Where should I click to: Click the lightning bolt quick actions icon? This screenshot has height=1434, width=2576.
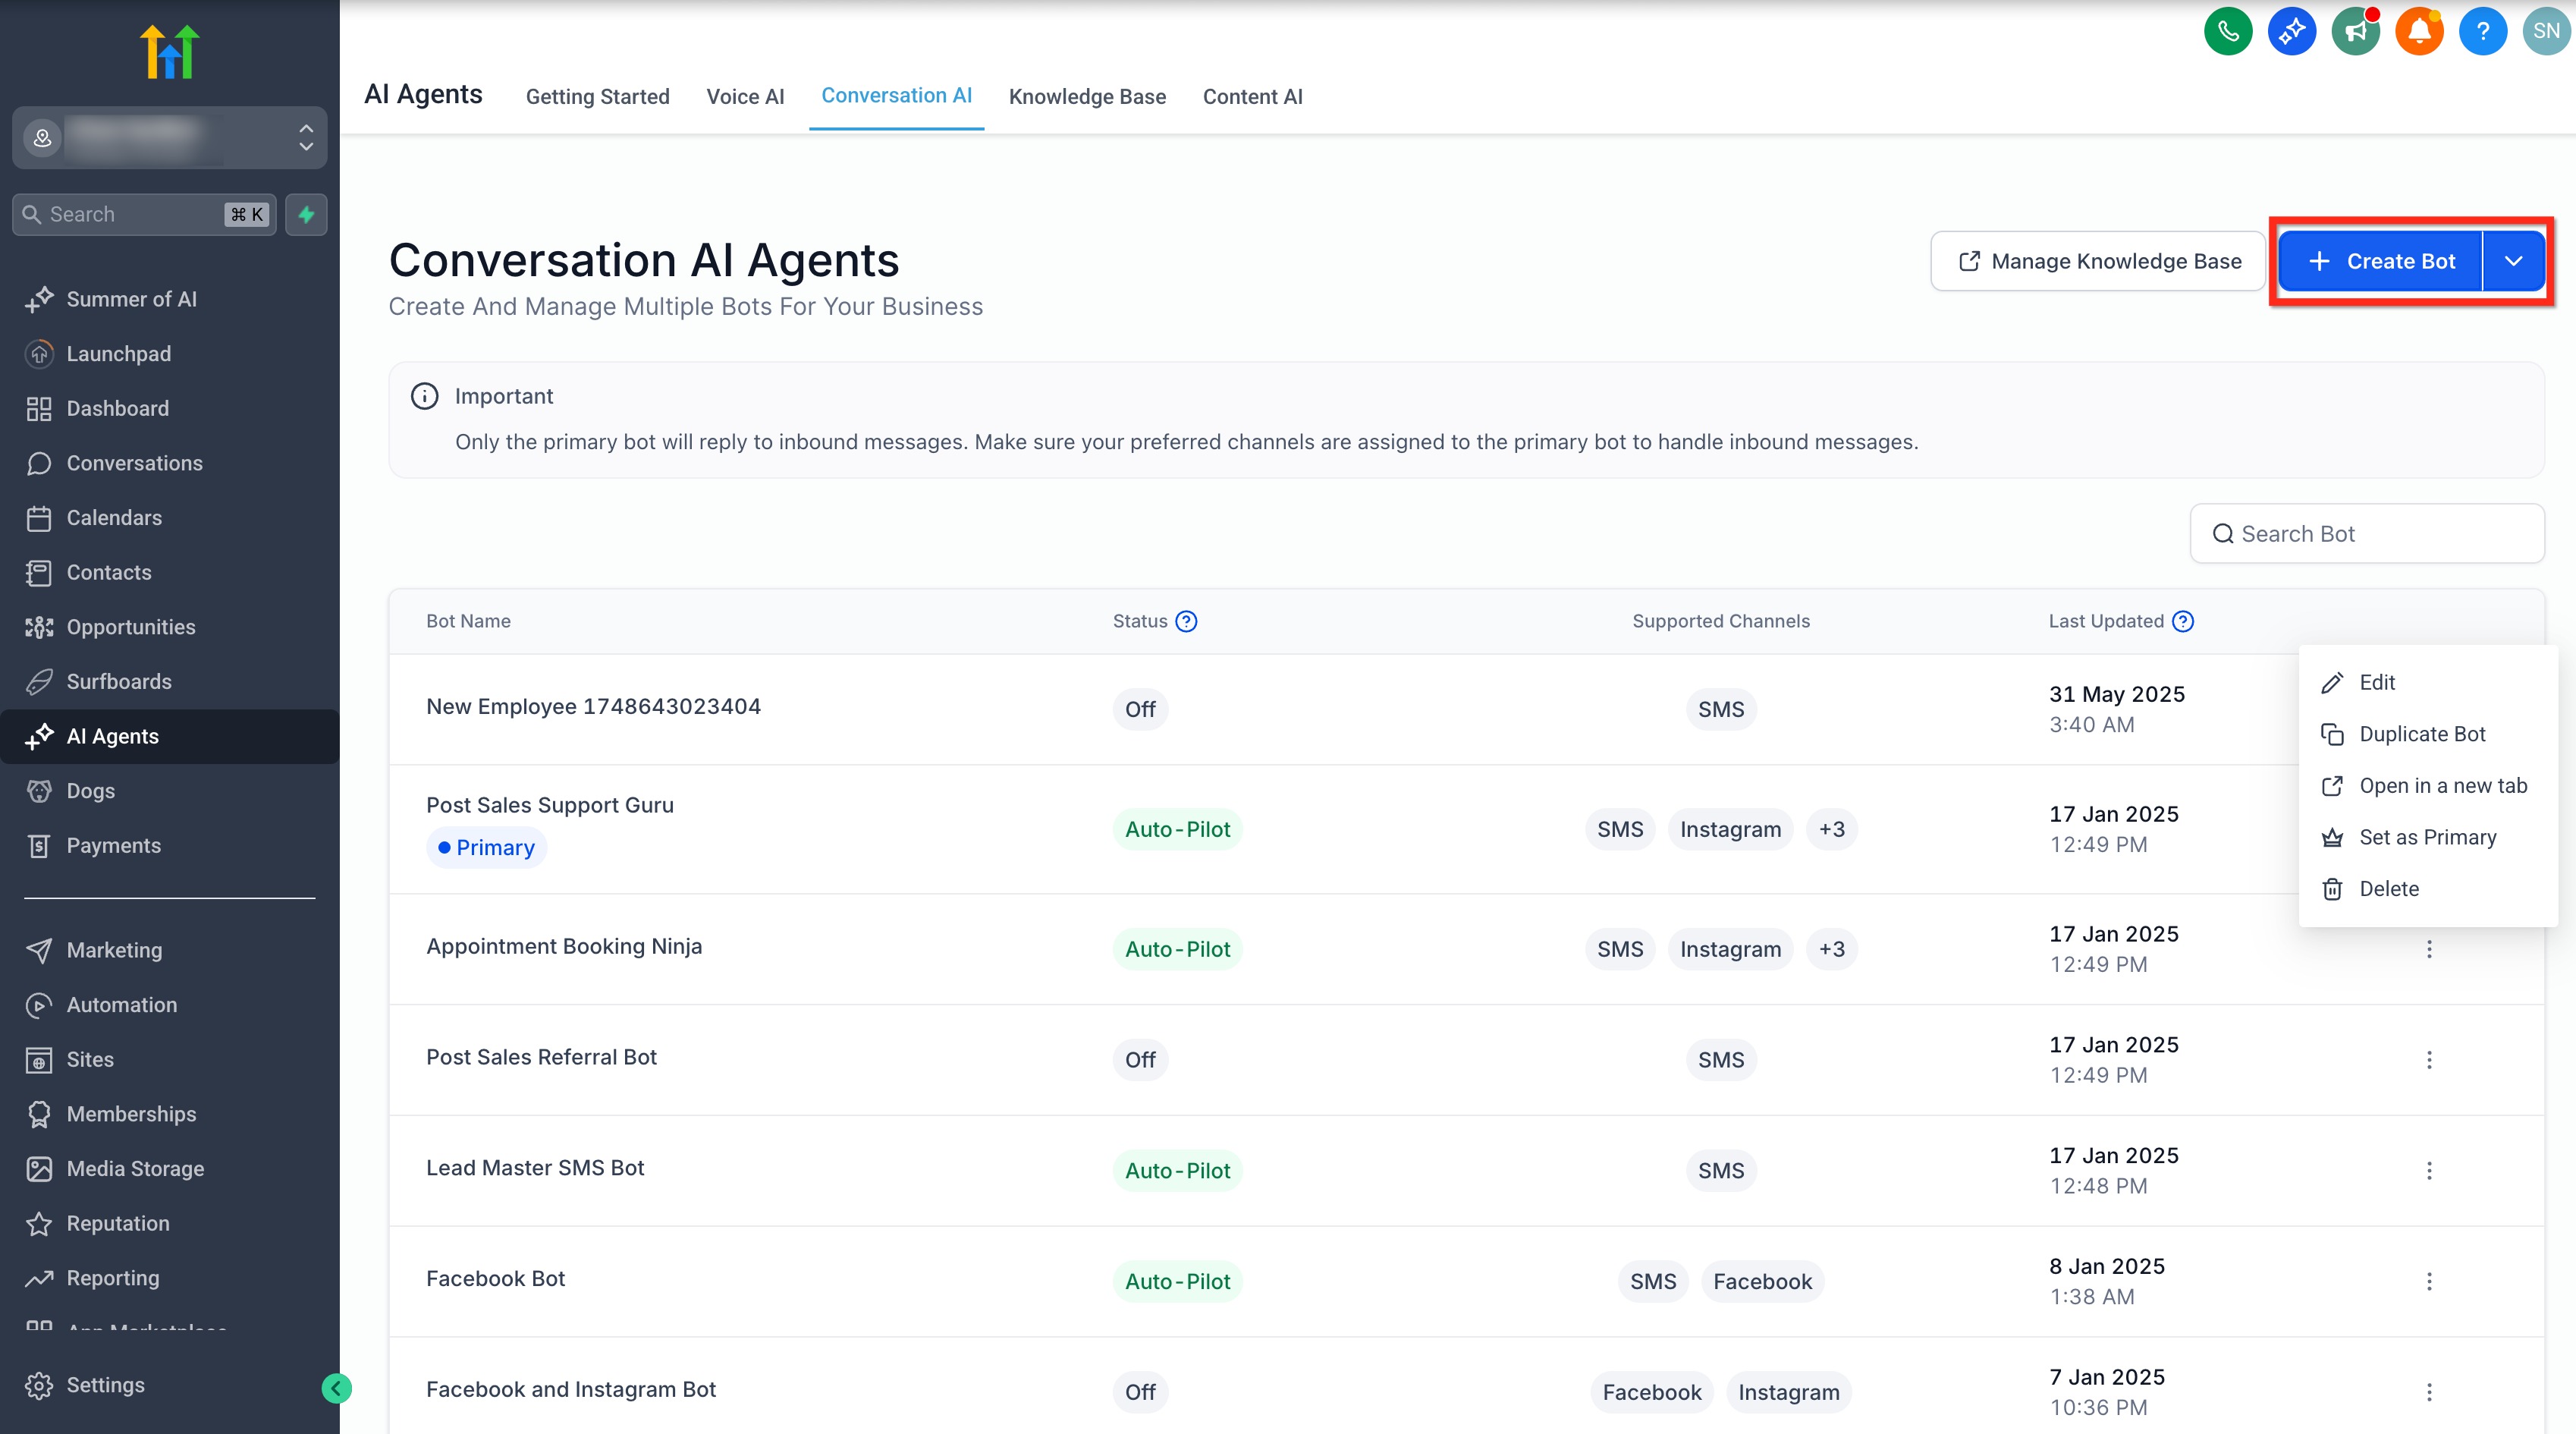[306, 214]
